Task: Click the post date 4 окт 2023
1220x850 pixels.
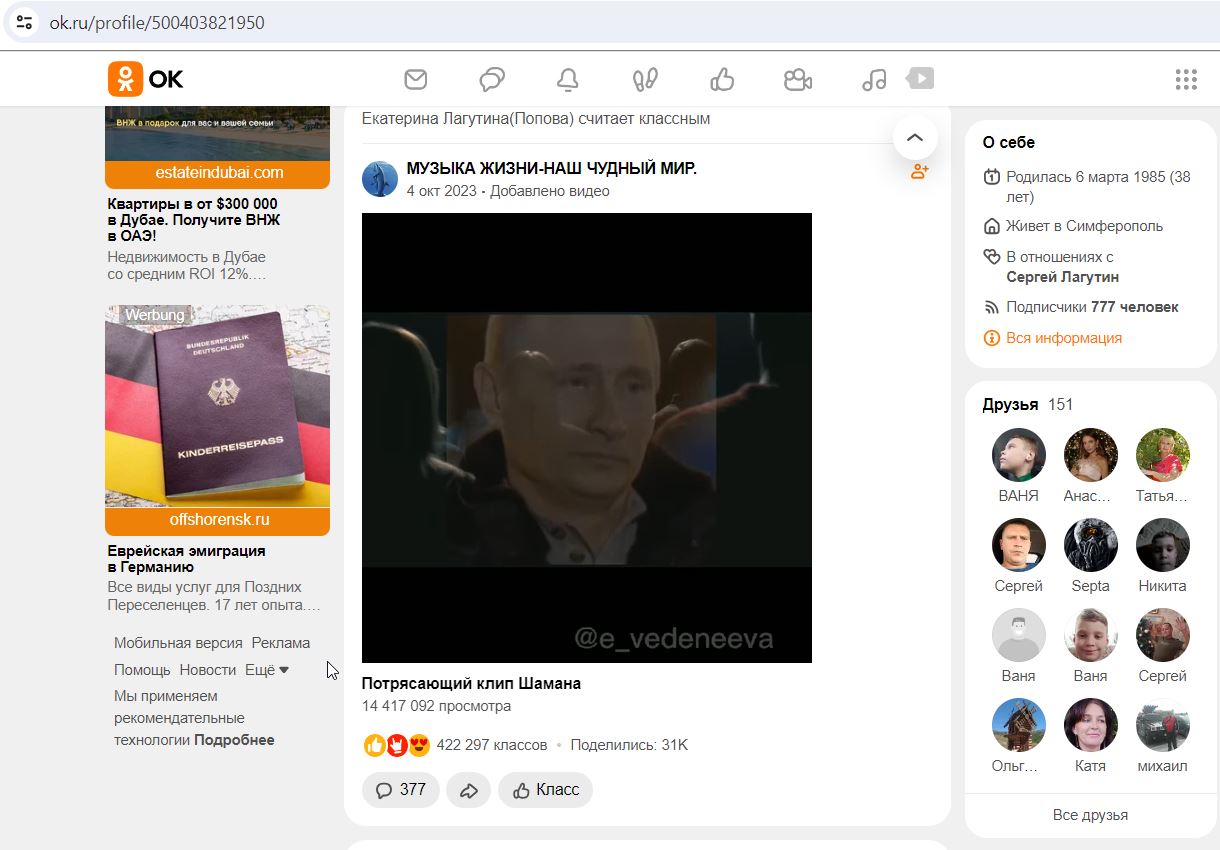Action: click(x=441, y=191)
